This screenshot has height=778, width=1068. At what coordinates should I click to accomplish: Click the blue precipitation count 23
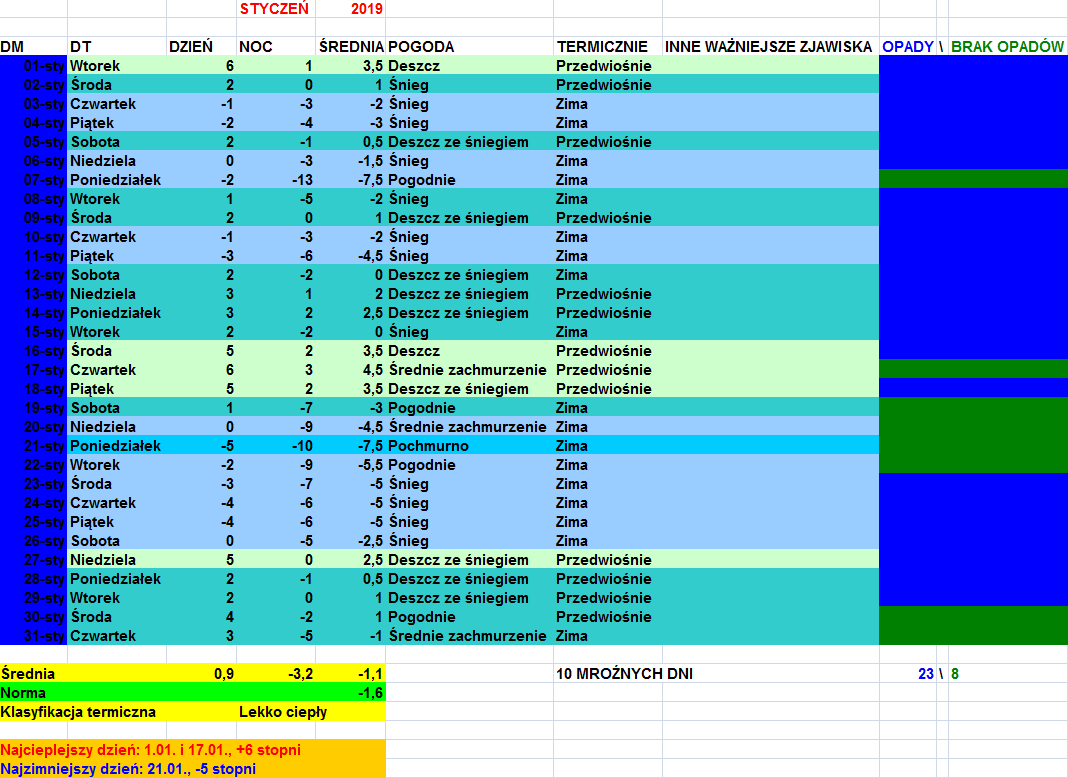tap(925, 674)
